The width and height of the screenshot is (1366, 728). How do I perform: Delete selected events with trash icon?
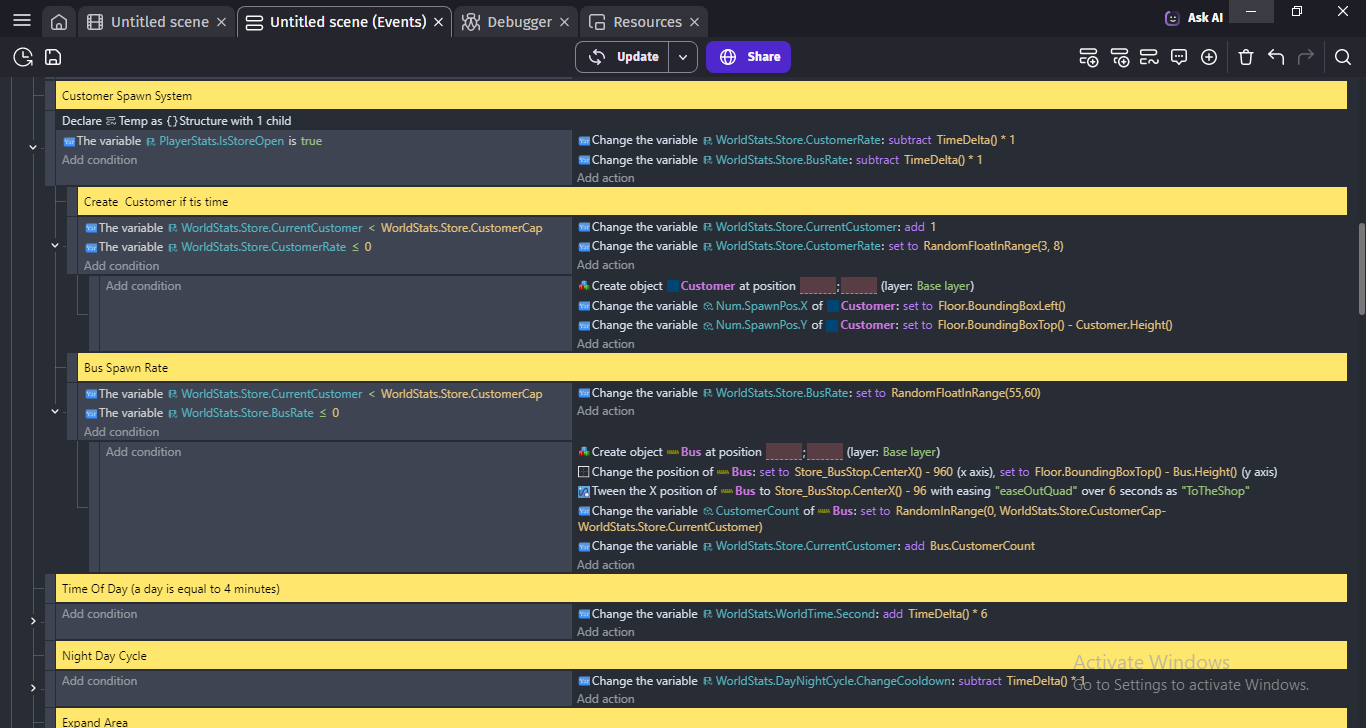click(x=1246, y=57)
